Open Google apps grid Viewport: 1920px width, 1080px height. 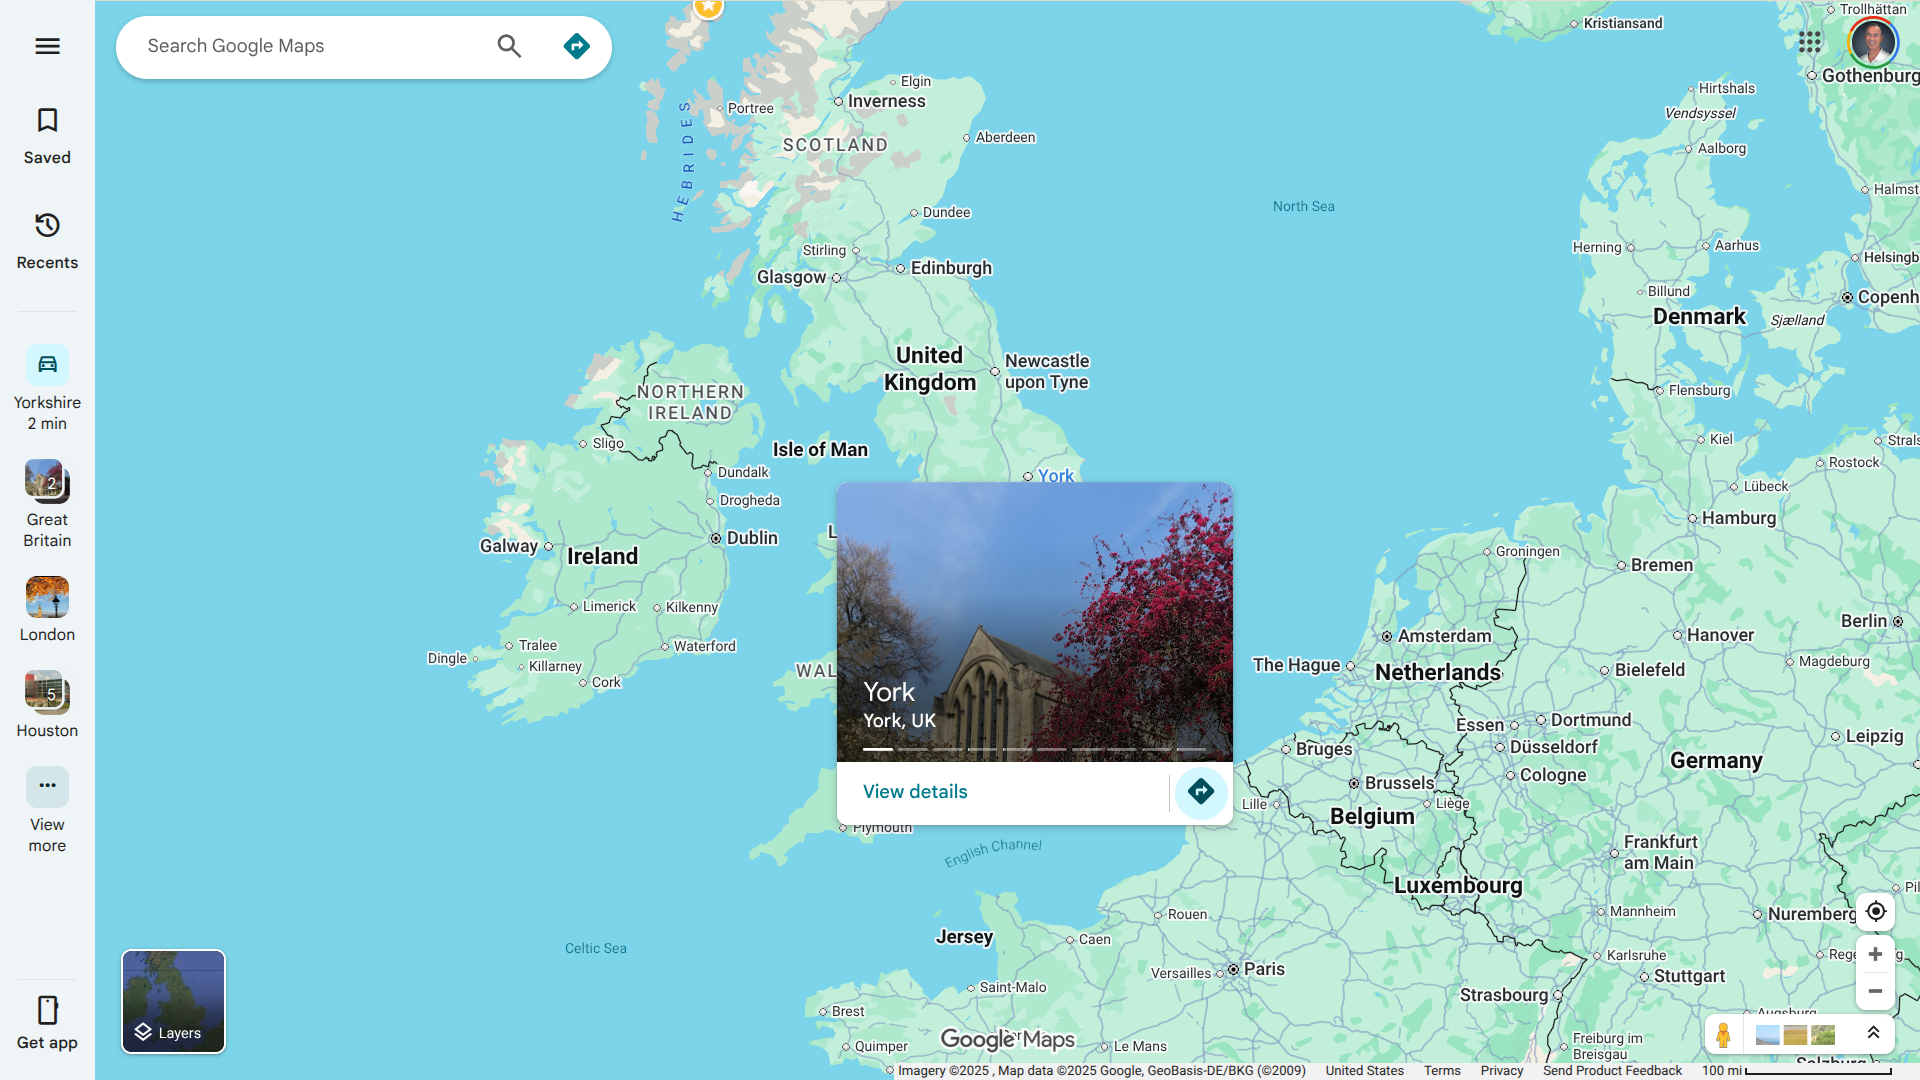(x=1809, y=42)
